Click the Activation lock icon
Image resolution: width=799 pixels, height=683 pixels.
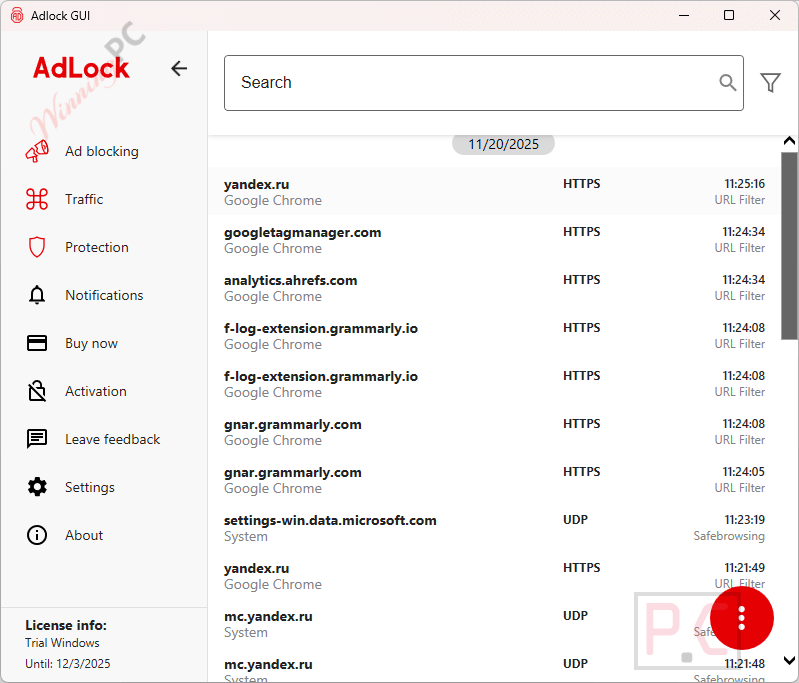pos(37,391)
